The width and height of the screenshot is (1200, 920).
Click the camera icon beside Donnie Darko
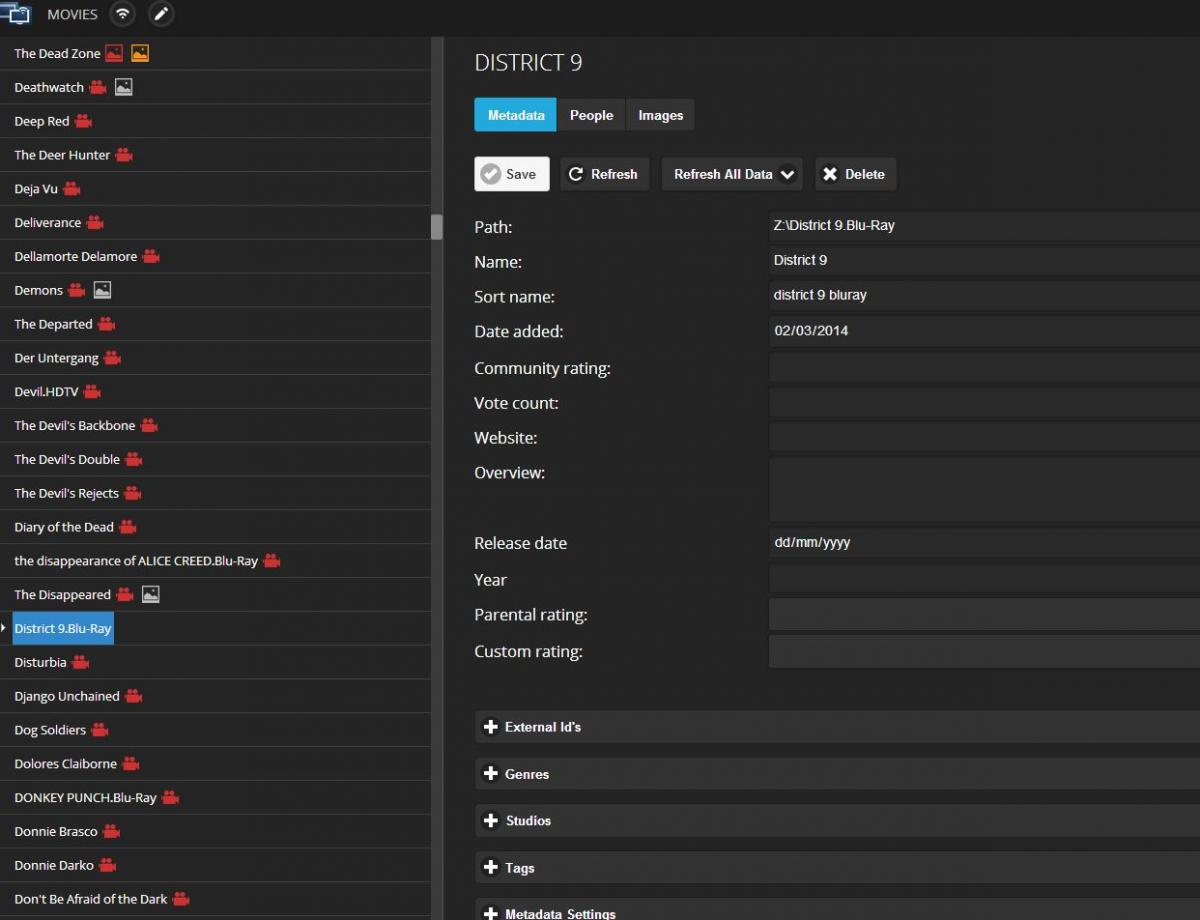click(x=110, y=865)
